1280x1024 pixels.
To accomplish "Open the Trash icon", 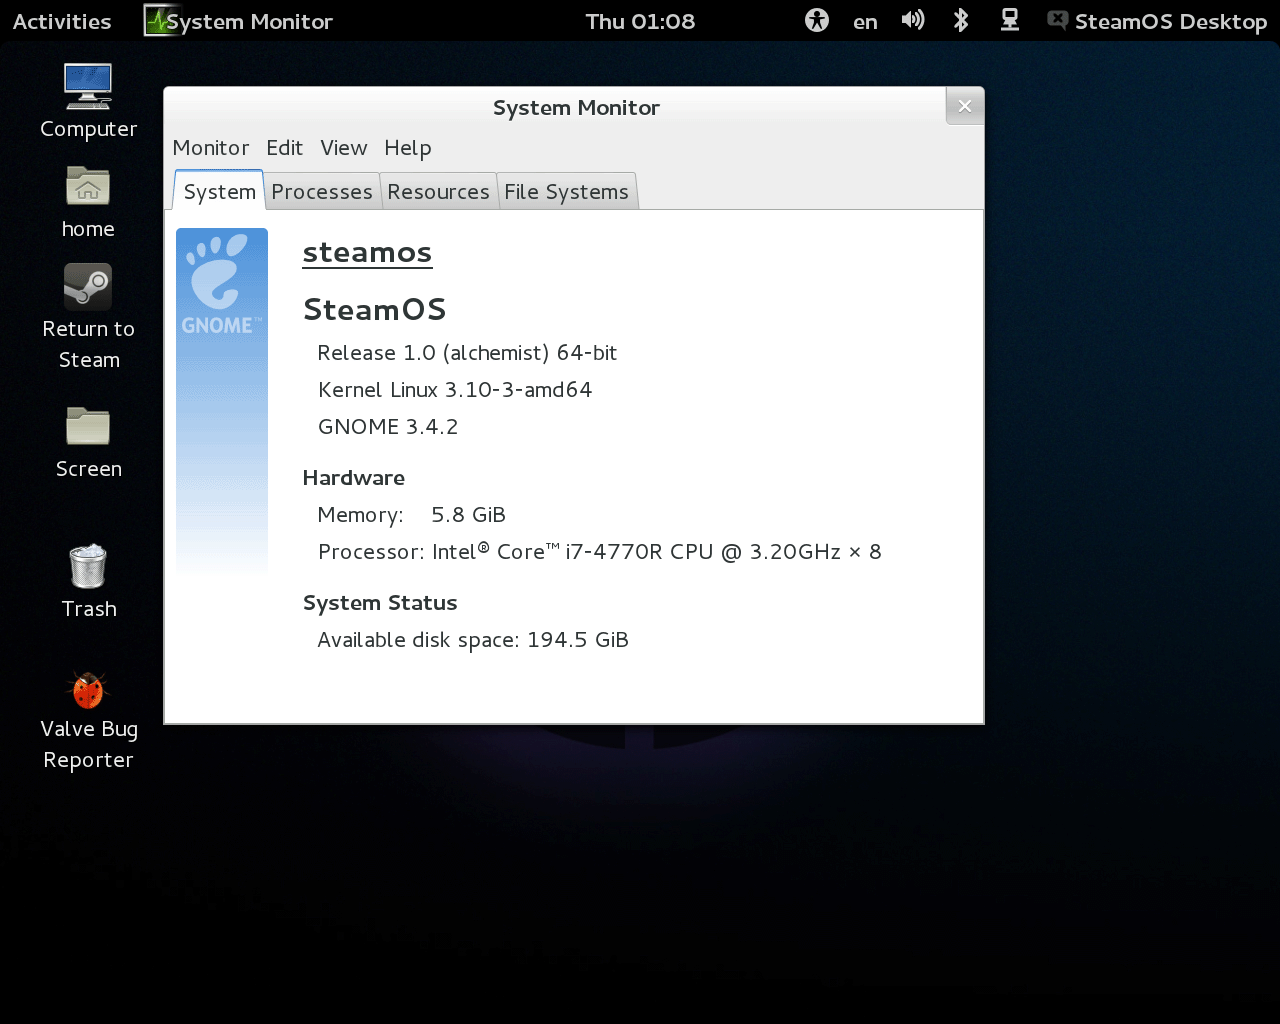I will (88, 566).
